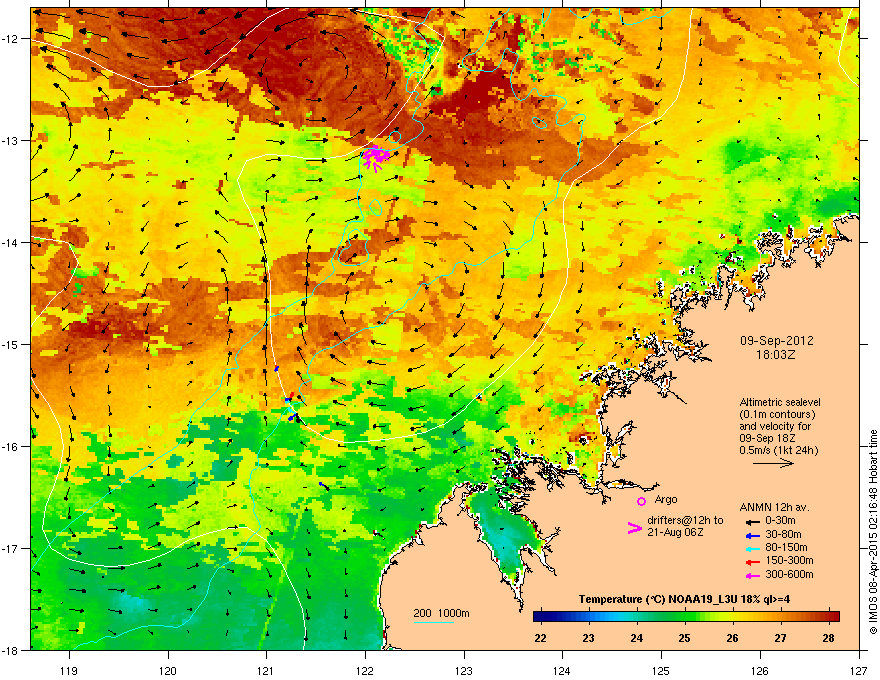Screen dimensions: 880x680
Task: Click the cyan bathymetry legend line under '200 1000m'
Action: pos(434,622)
